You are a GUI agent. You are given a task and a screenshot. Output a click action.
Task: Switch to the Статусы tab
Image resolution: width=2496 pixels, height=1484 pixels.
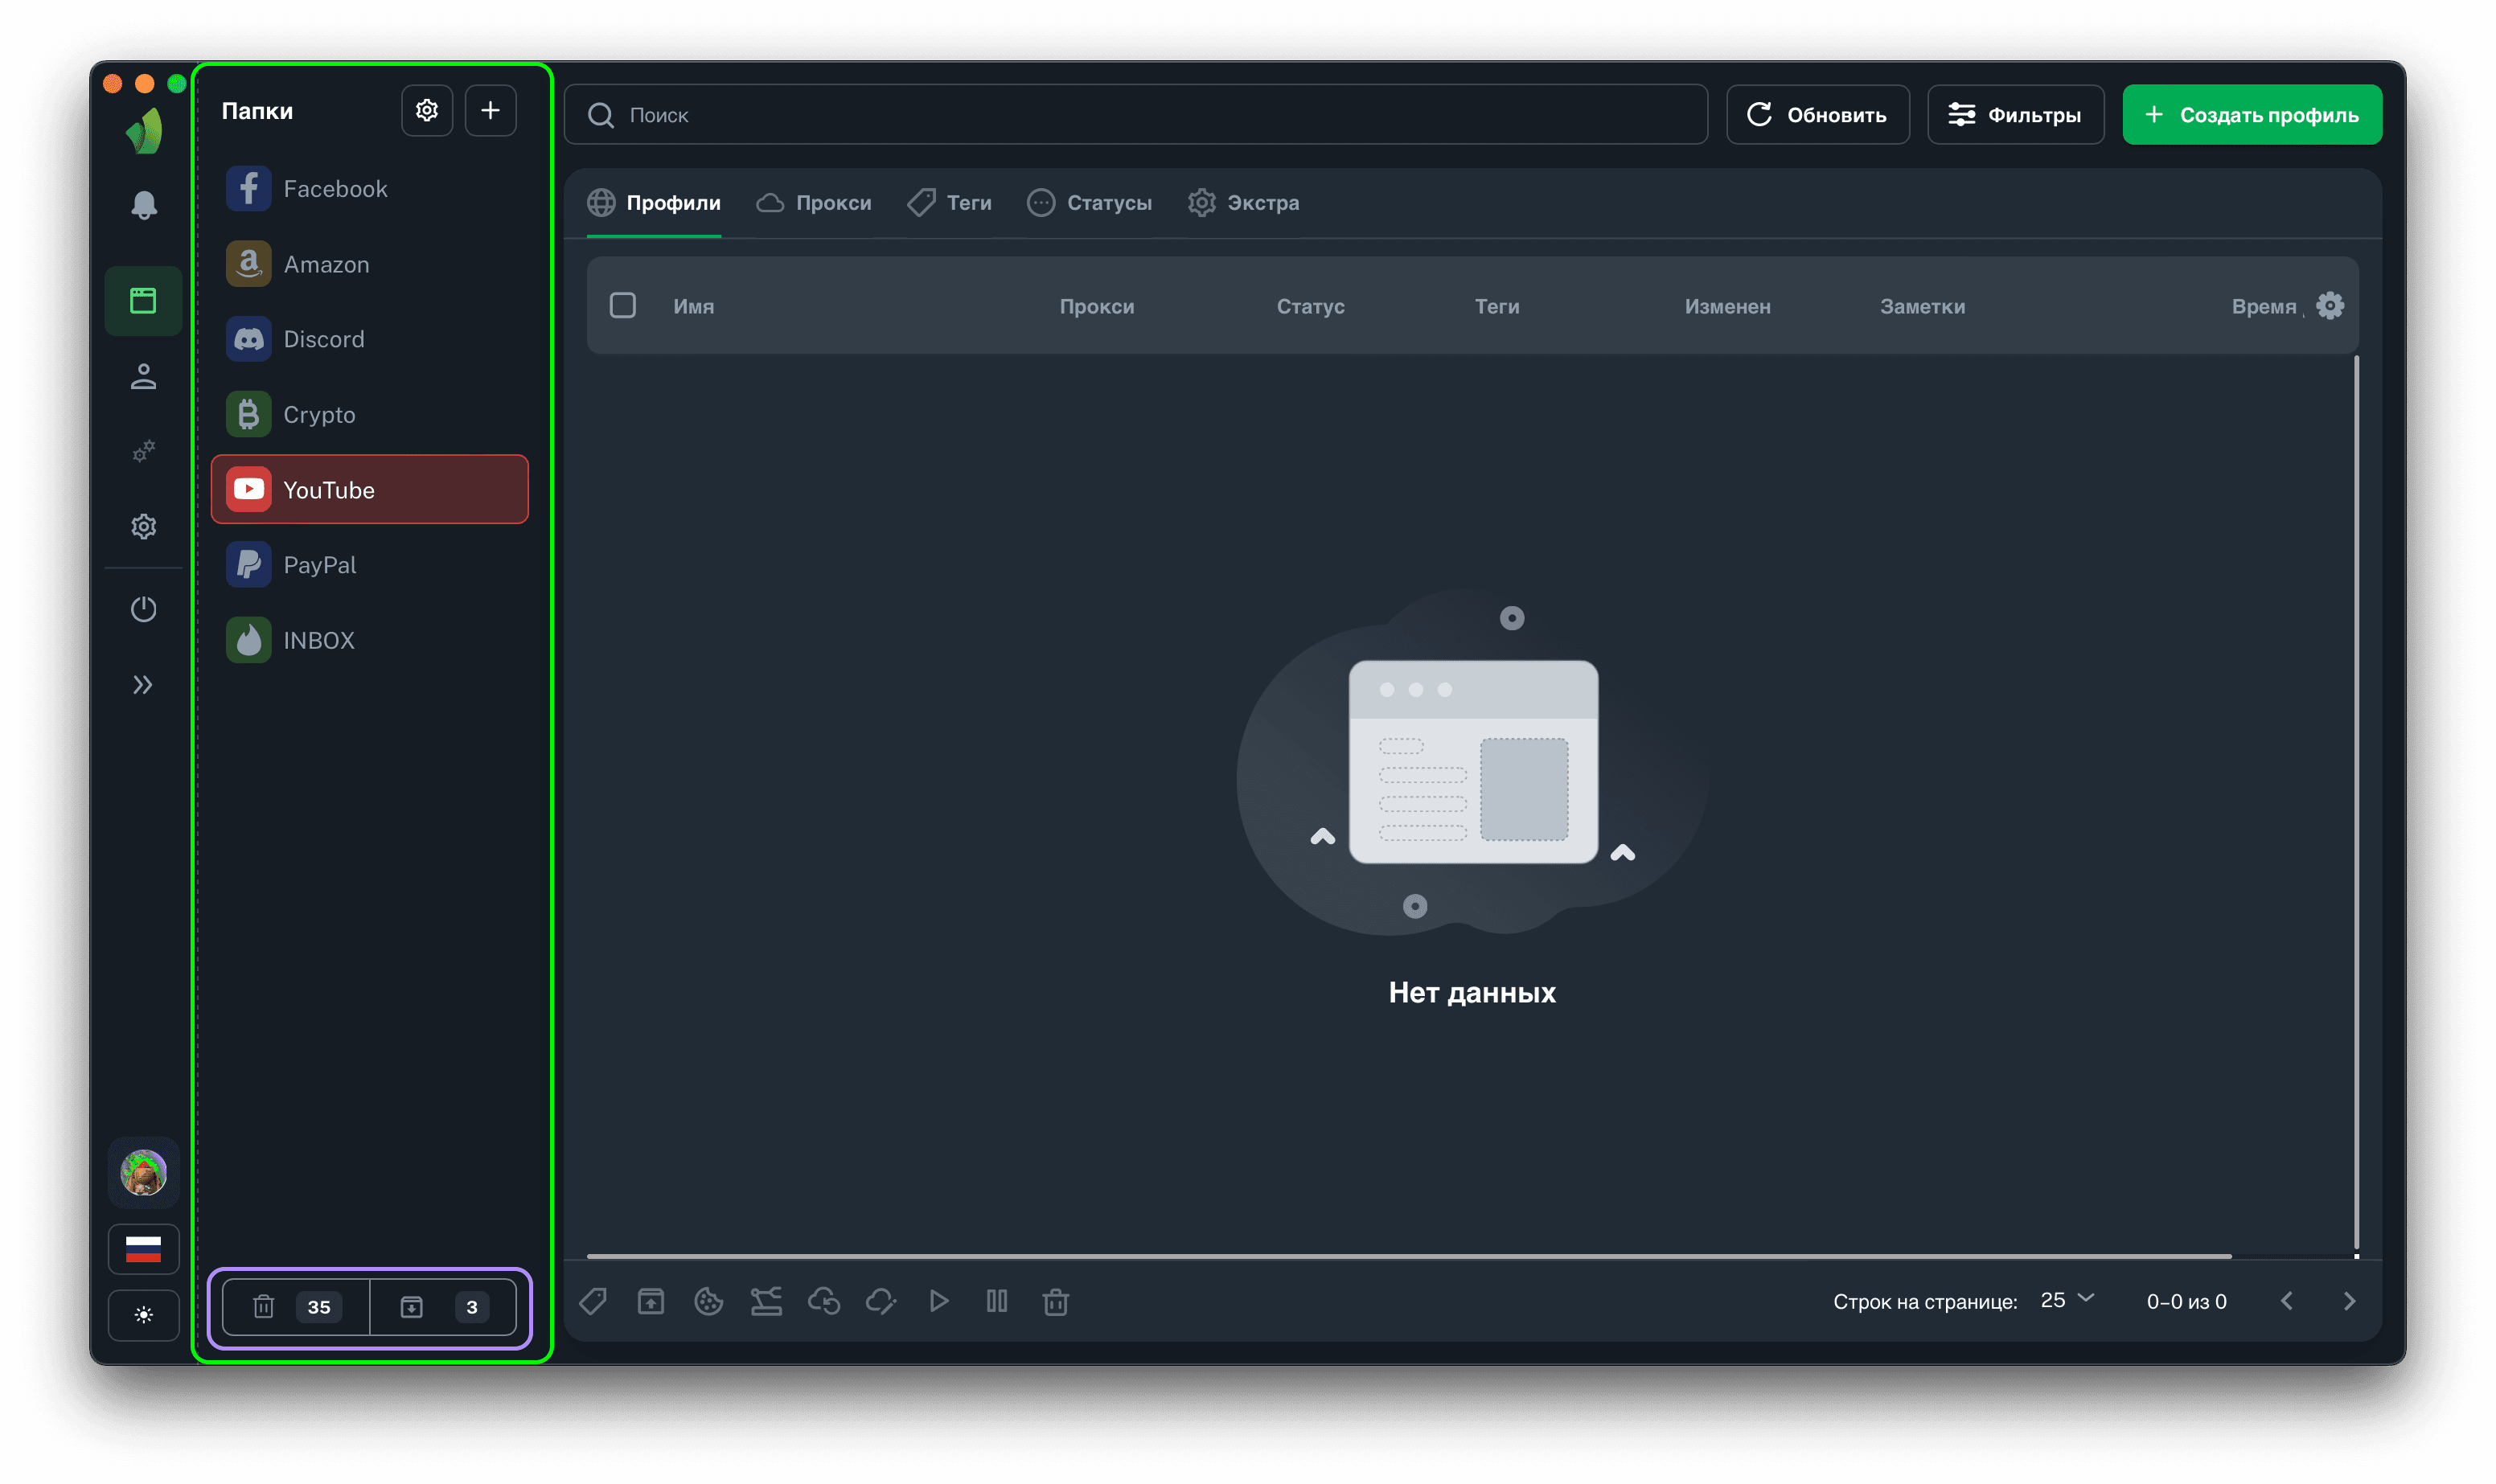click(1090, 203)
